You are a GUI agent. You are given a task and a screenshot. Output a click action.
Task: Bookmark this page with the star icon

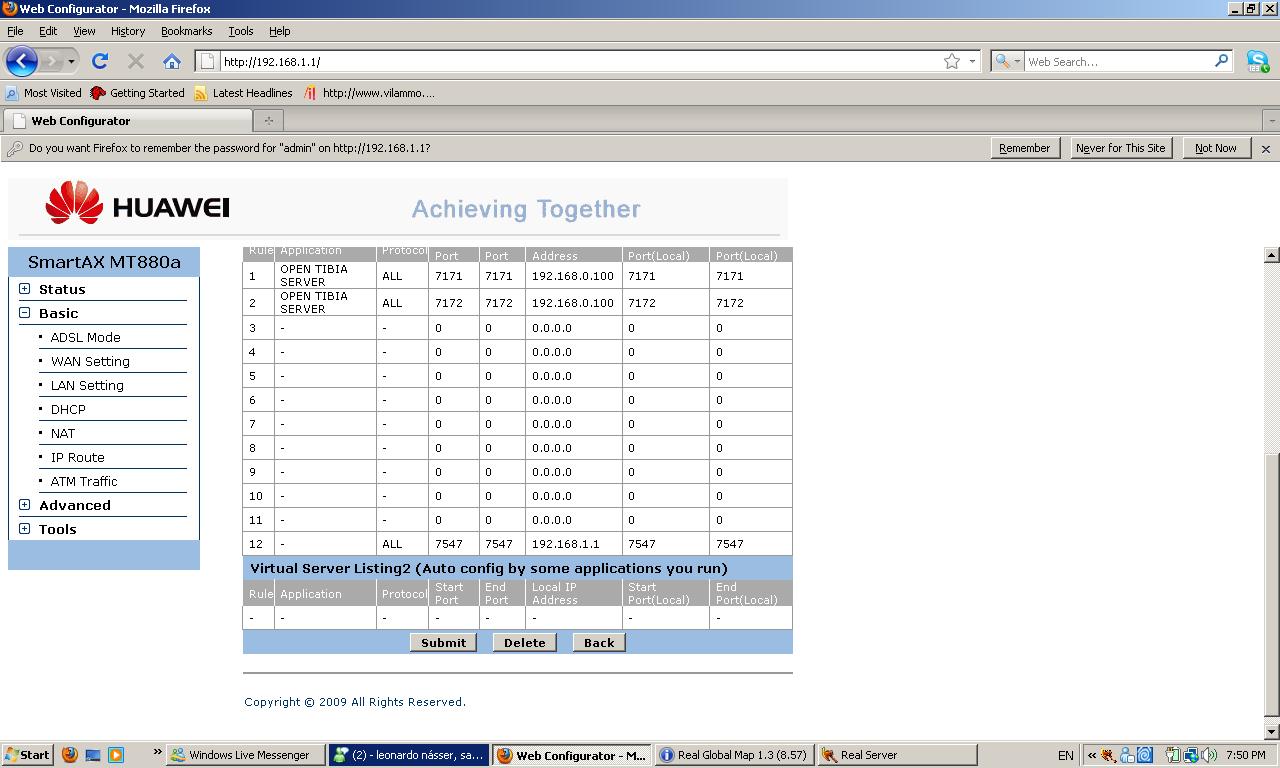coord(952,61)
